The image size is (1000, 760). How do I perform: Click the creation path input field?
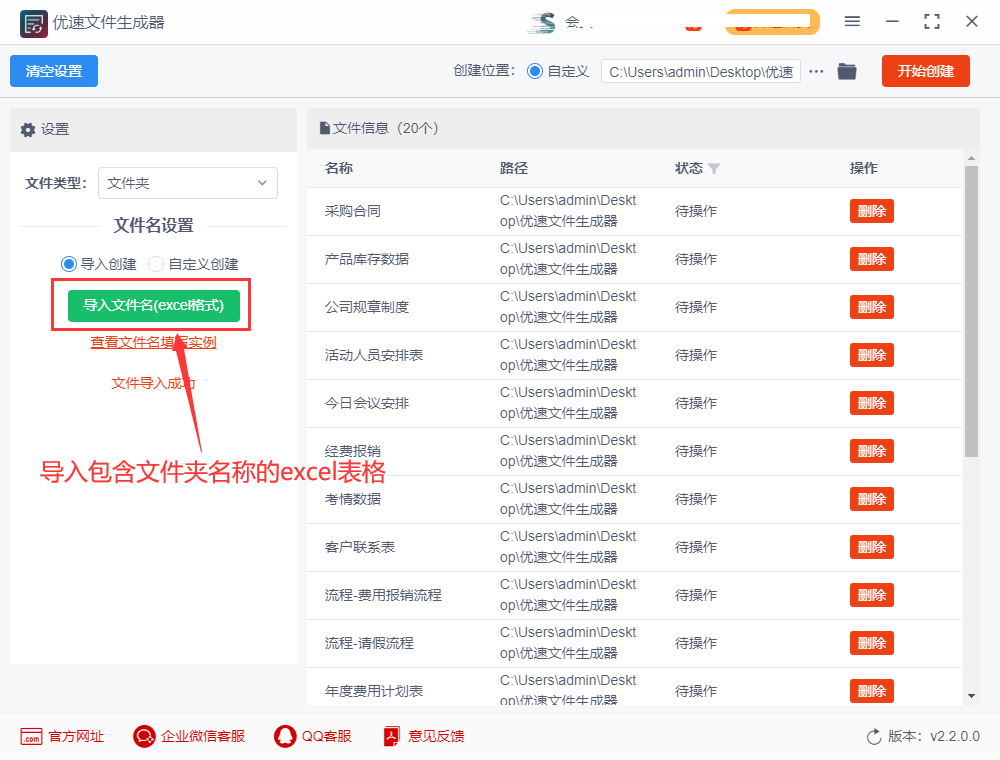700,71
